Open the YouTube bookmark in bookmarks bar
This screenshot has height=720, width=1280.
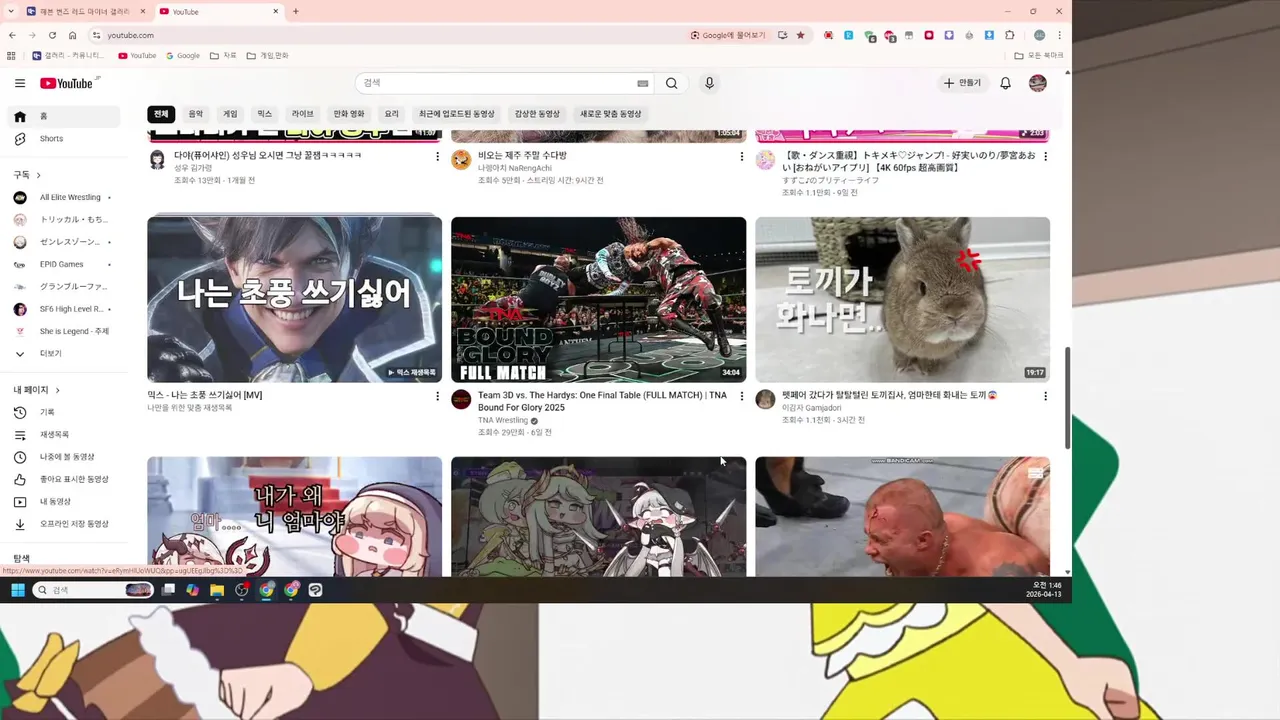(137, 56)
